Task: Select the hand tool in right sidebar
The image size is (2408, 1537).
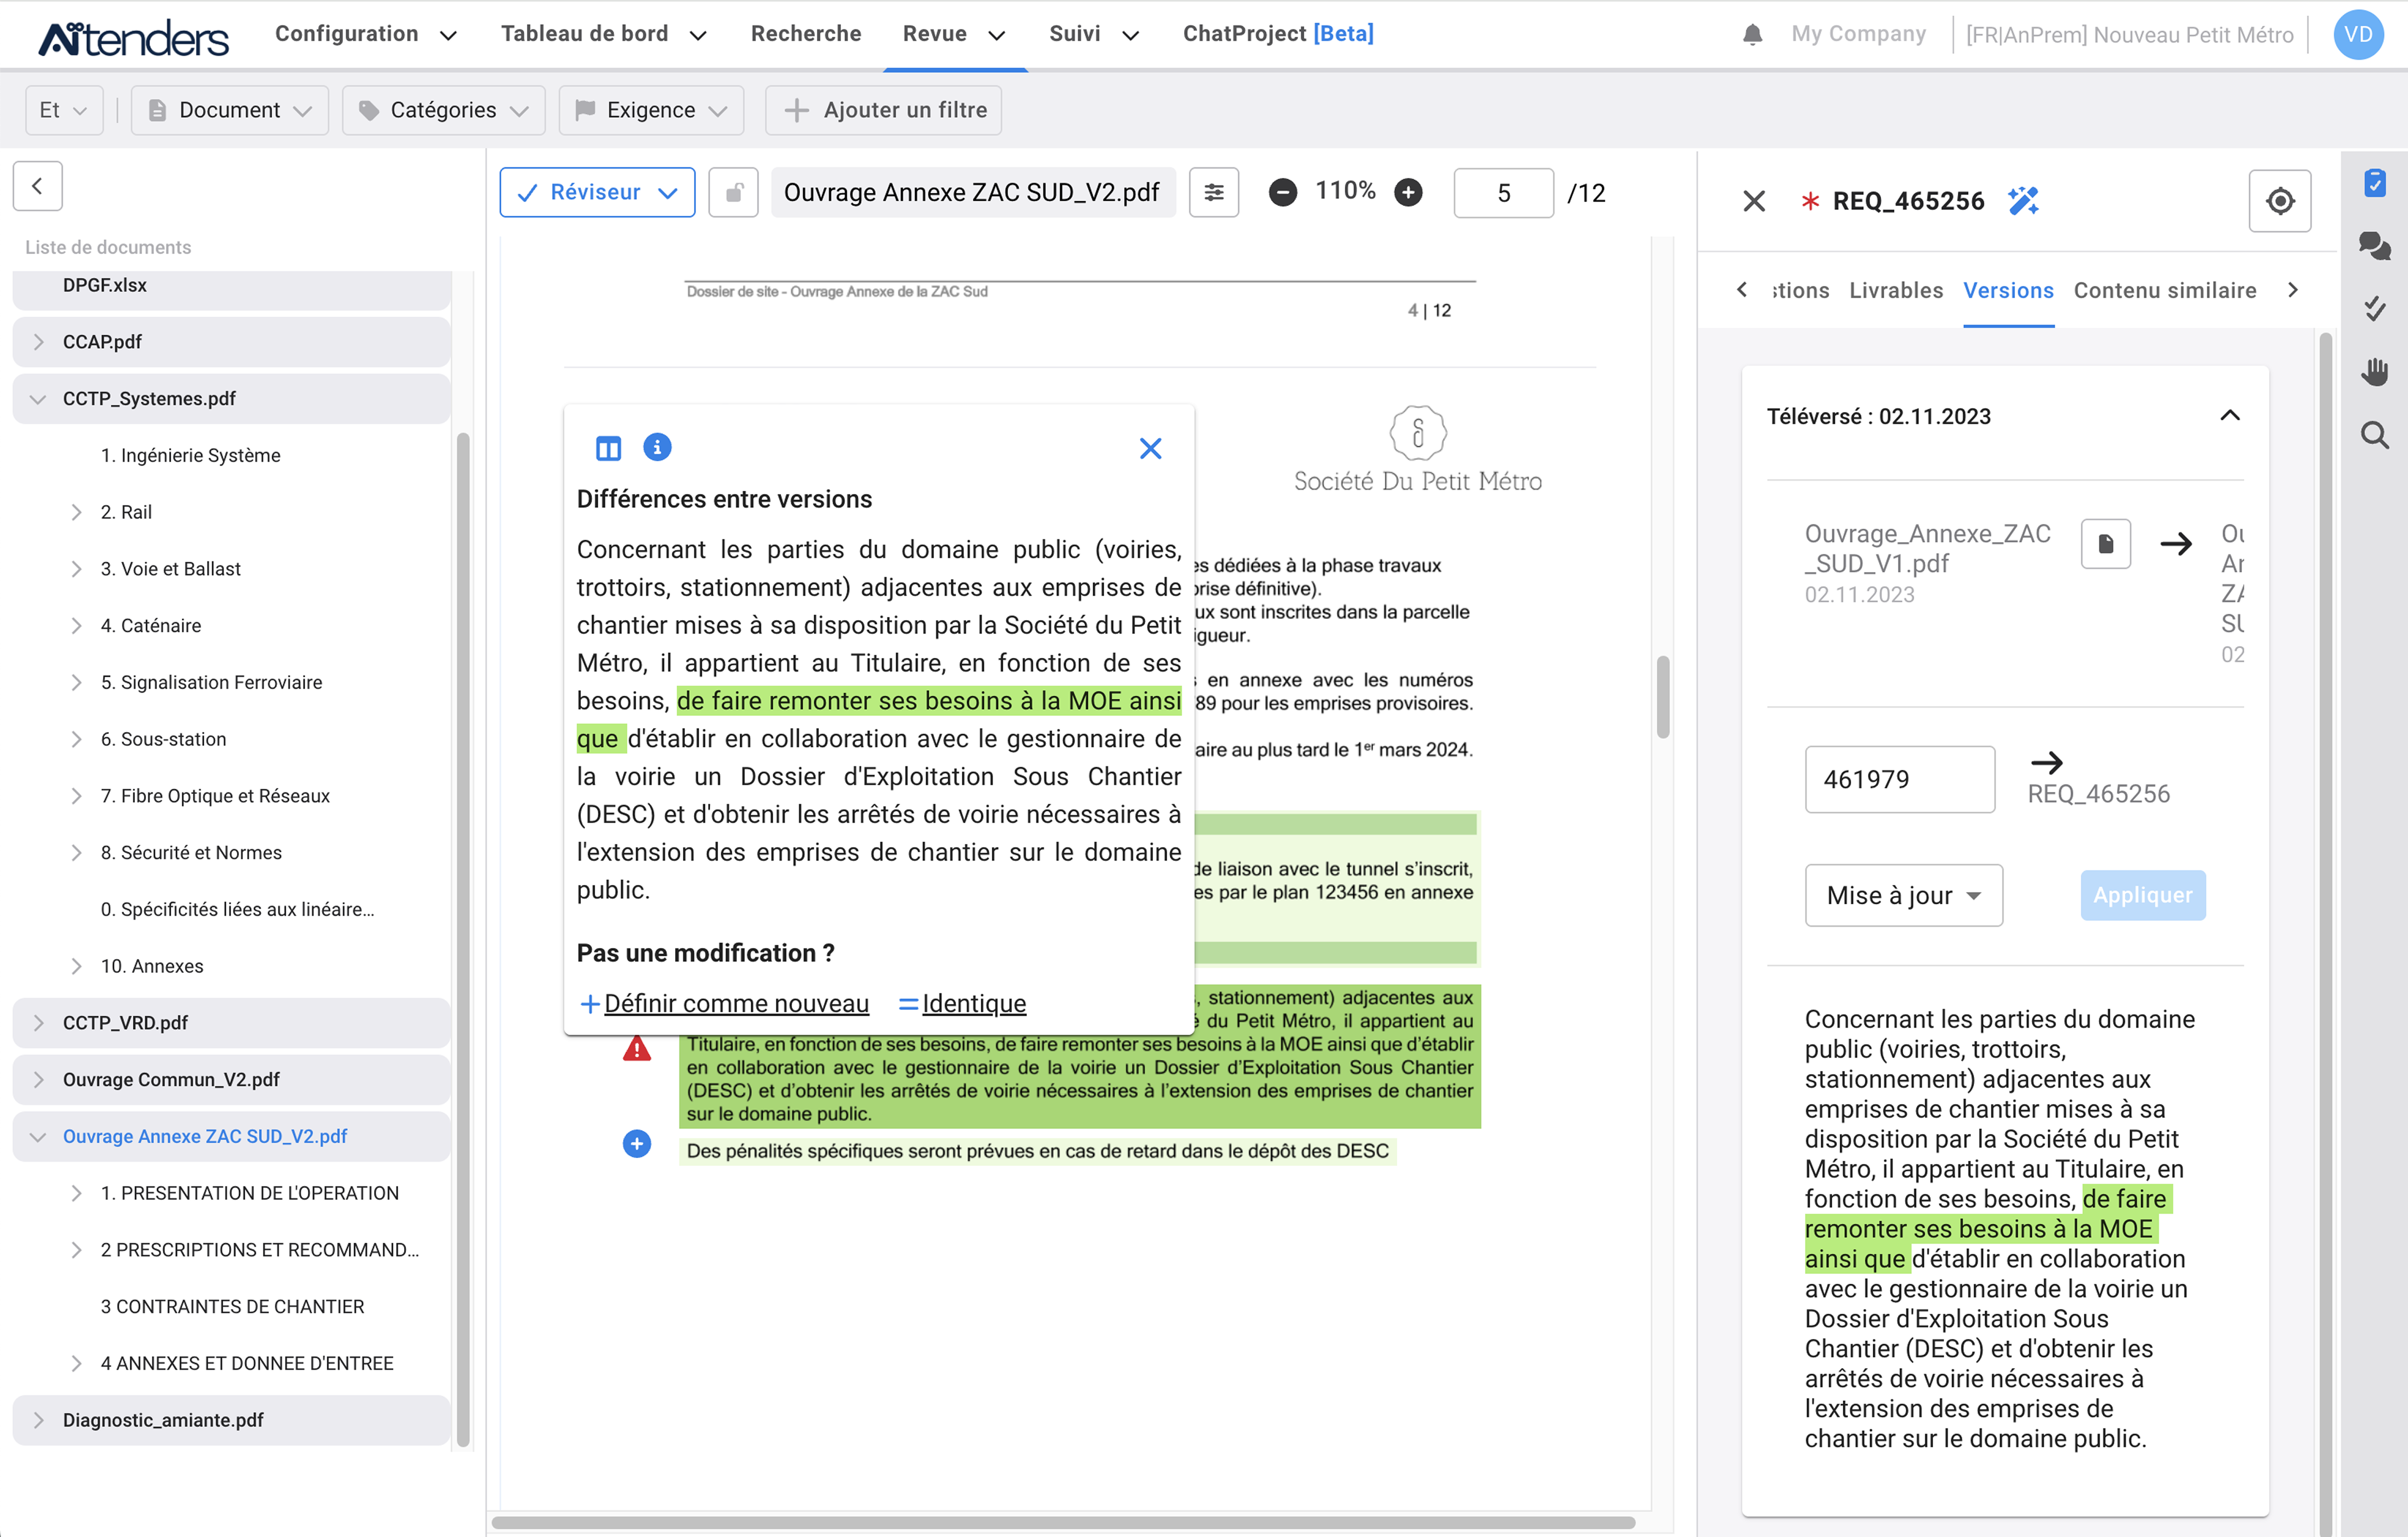Action: tap(2374, 371)
